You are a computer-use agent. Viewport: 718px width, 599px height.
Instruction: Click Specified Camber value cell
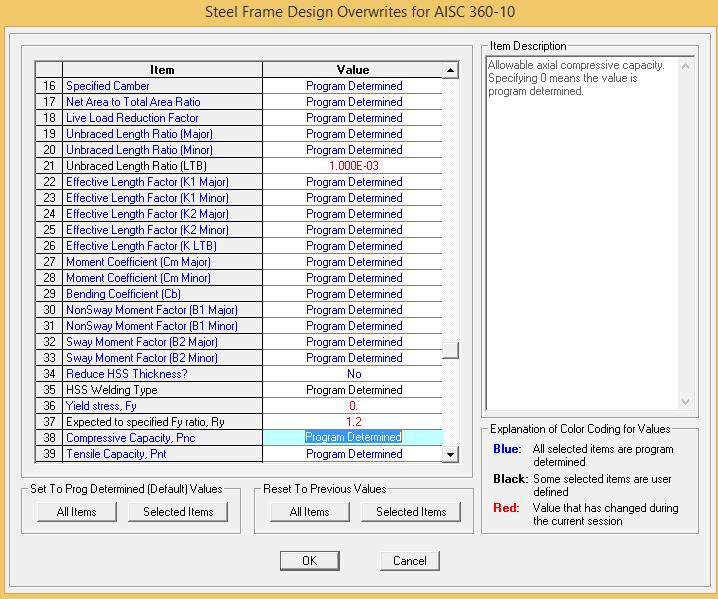(353, 86)
